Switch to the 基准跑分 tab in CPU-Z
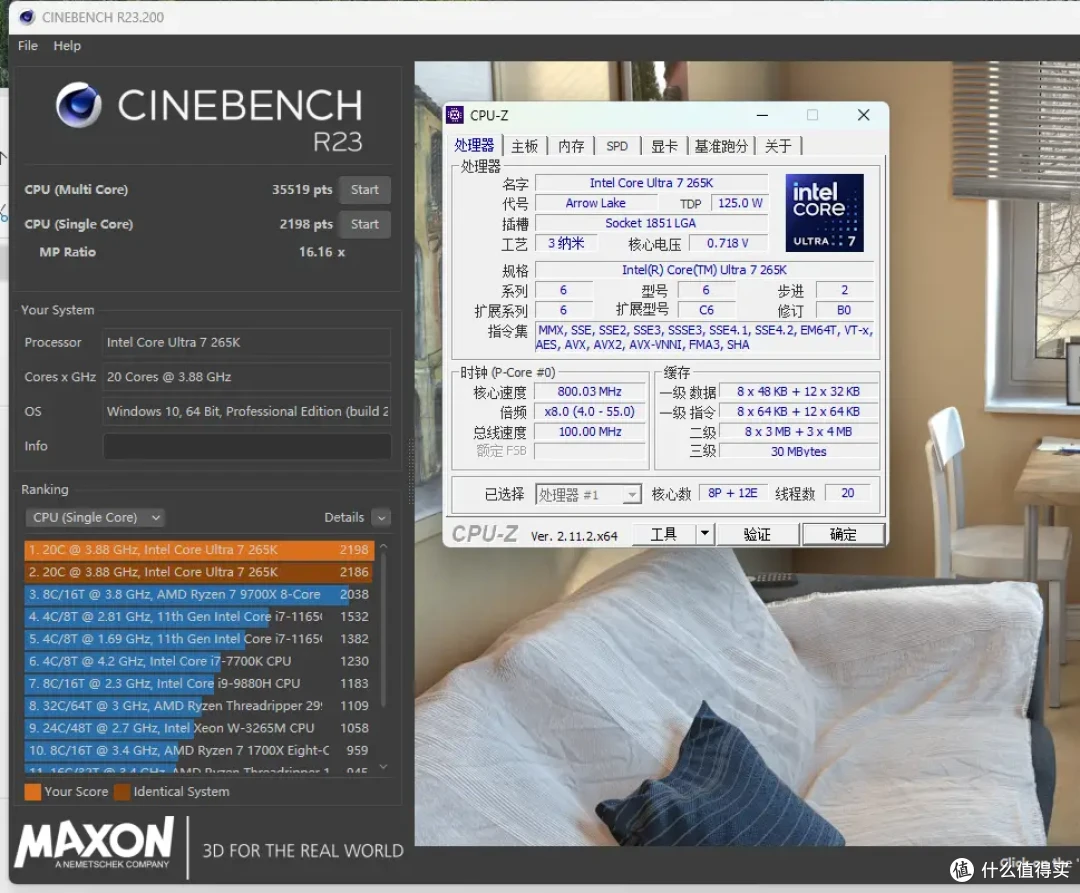 click(x=721, y=146)
